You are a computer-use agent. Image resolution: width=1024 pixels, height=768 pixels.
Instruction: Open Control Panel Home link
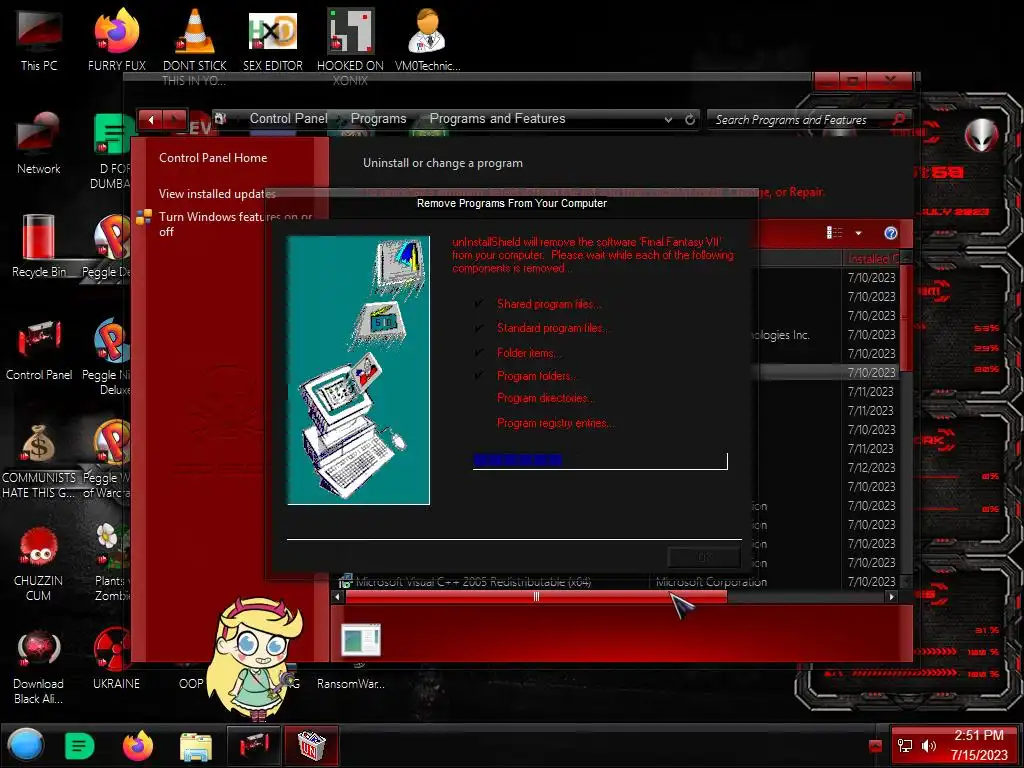213,157
